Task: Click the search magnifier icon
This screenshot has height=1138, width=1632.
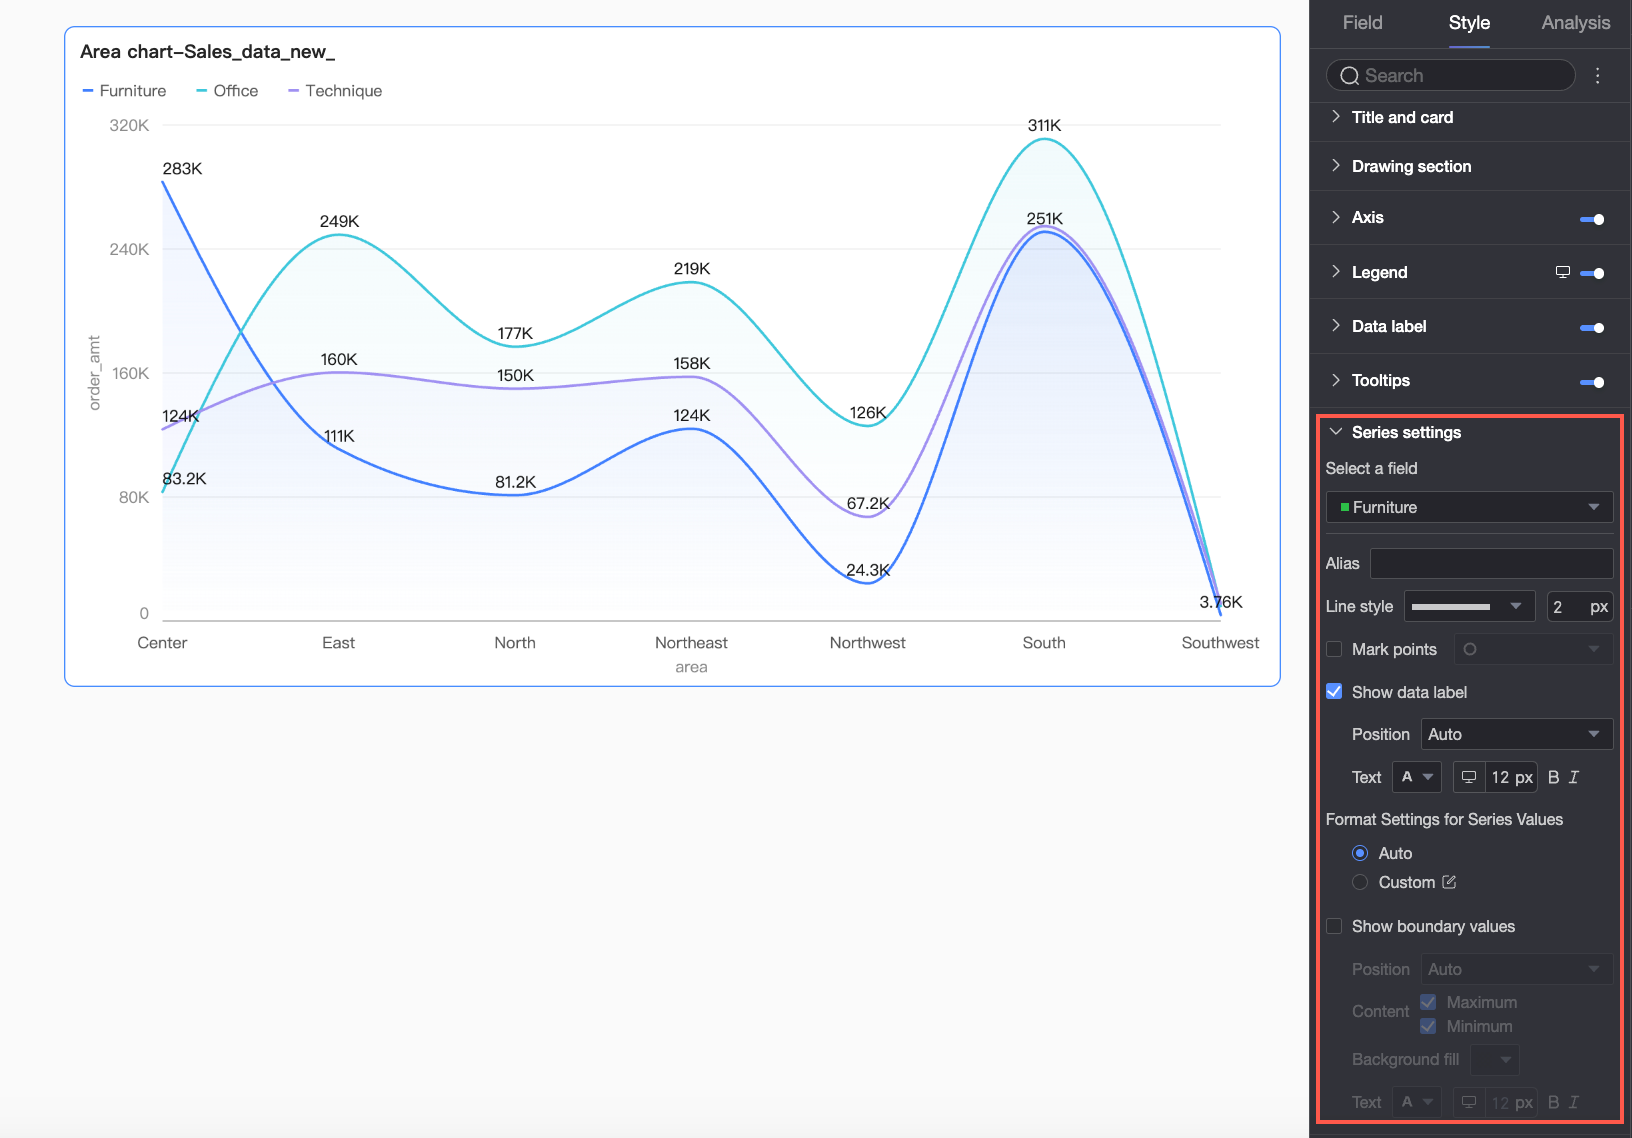Action: tap(1350, 76)
